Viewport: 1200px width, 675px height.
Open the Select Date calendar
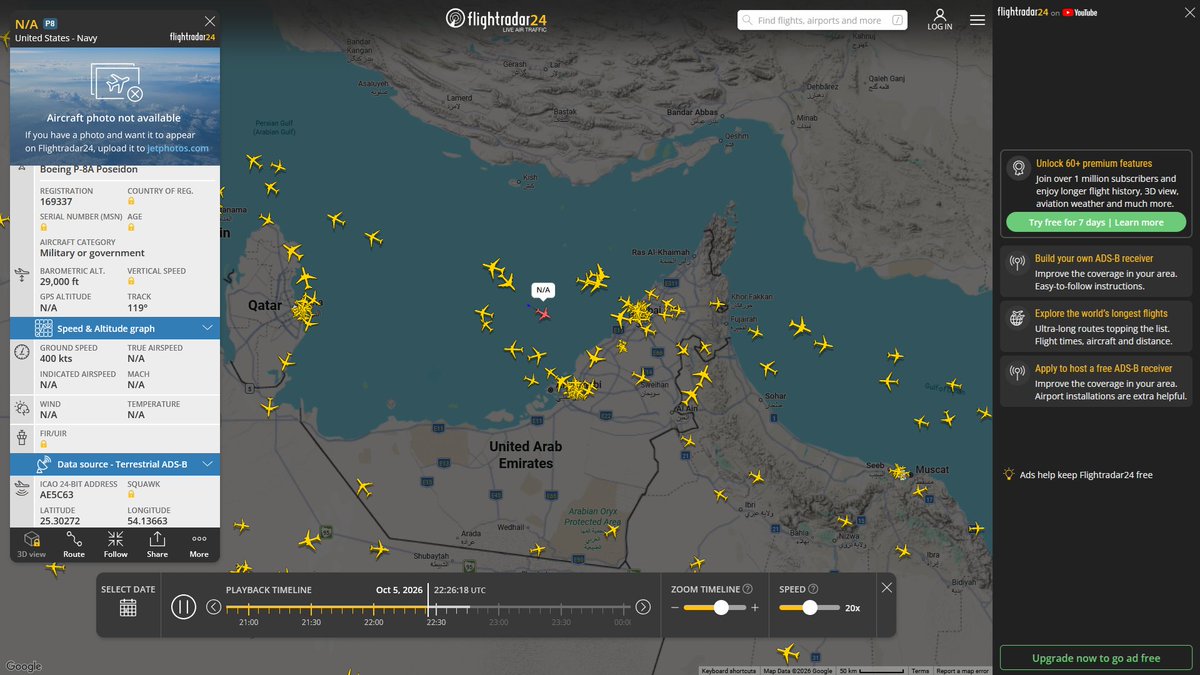pos(128,607)
